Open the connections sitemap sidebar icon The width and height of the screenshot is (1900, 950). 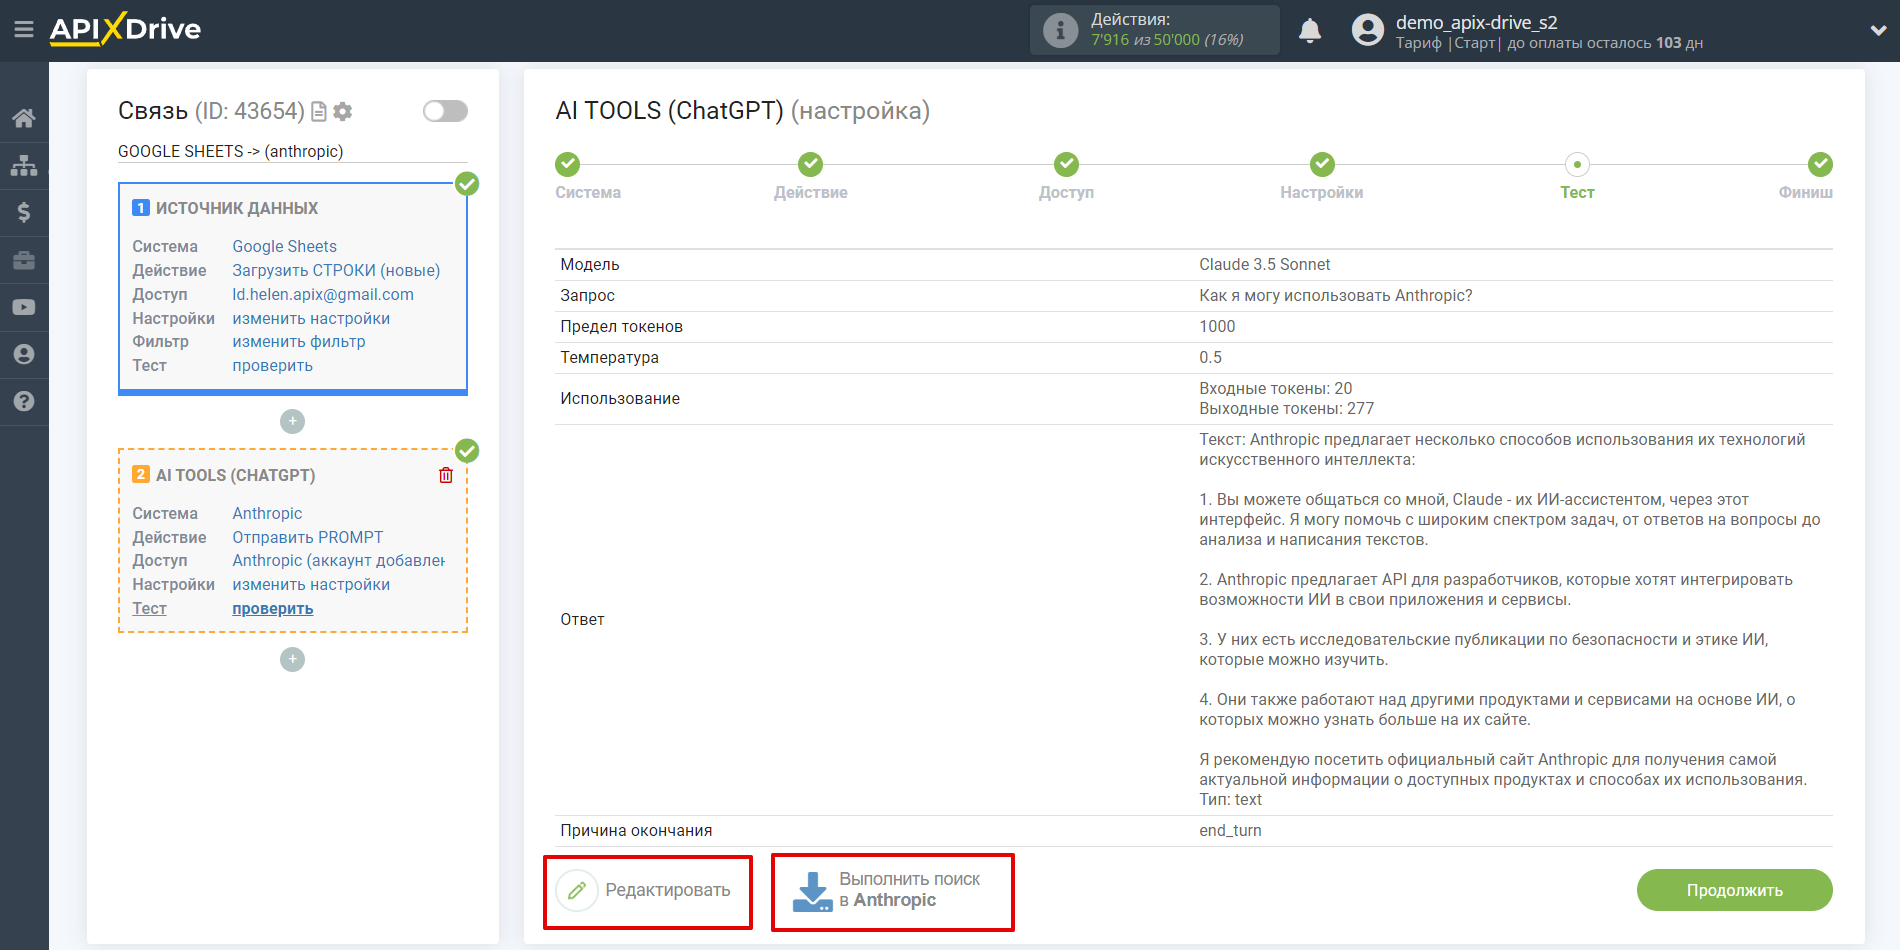tap(24, 165)
